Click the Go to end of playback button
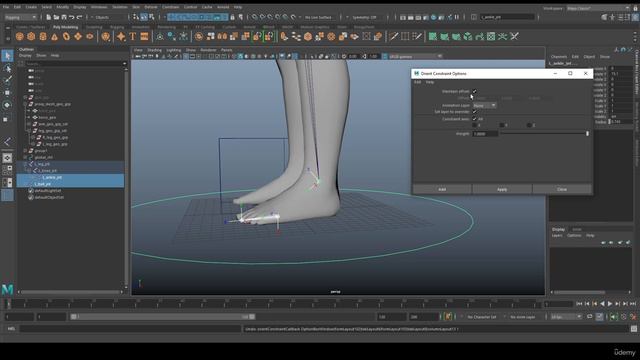The image size is (640, 360). tap(633, 304)
